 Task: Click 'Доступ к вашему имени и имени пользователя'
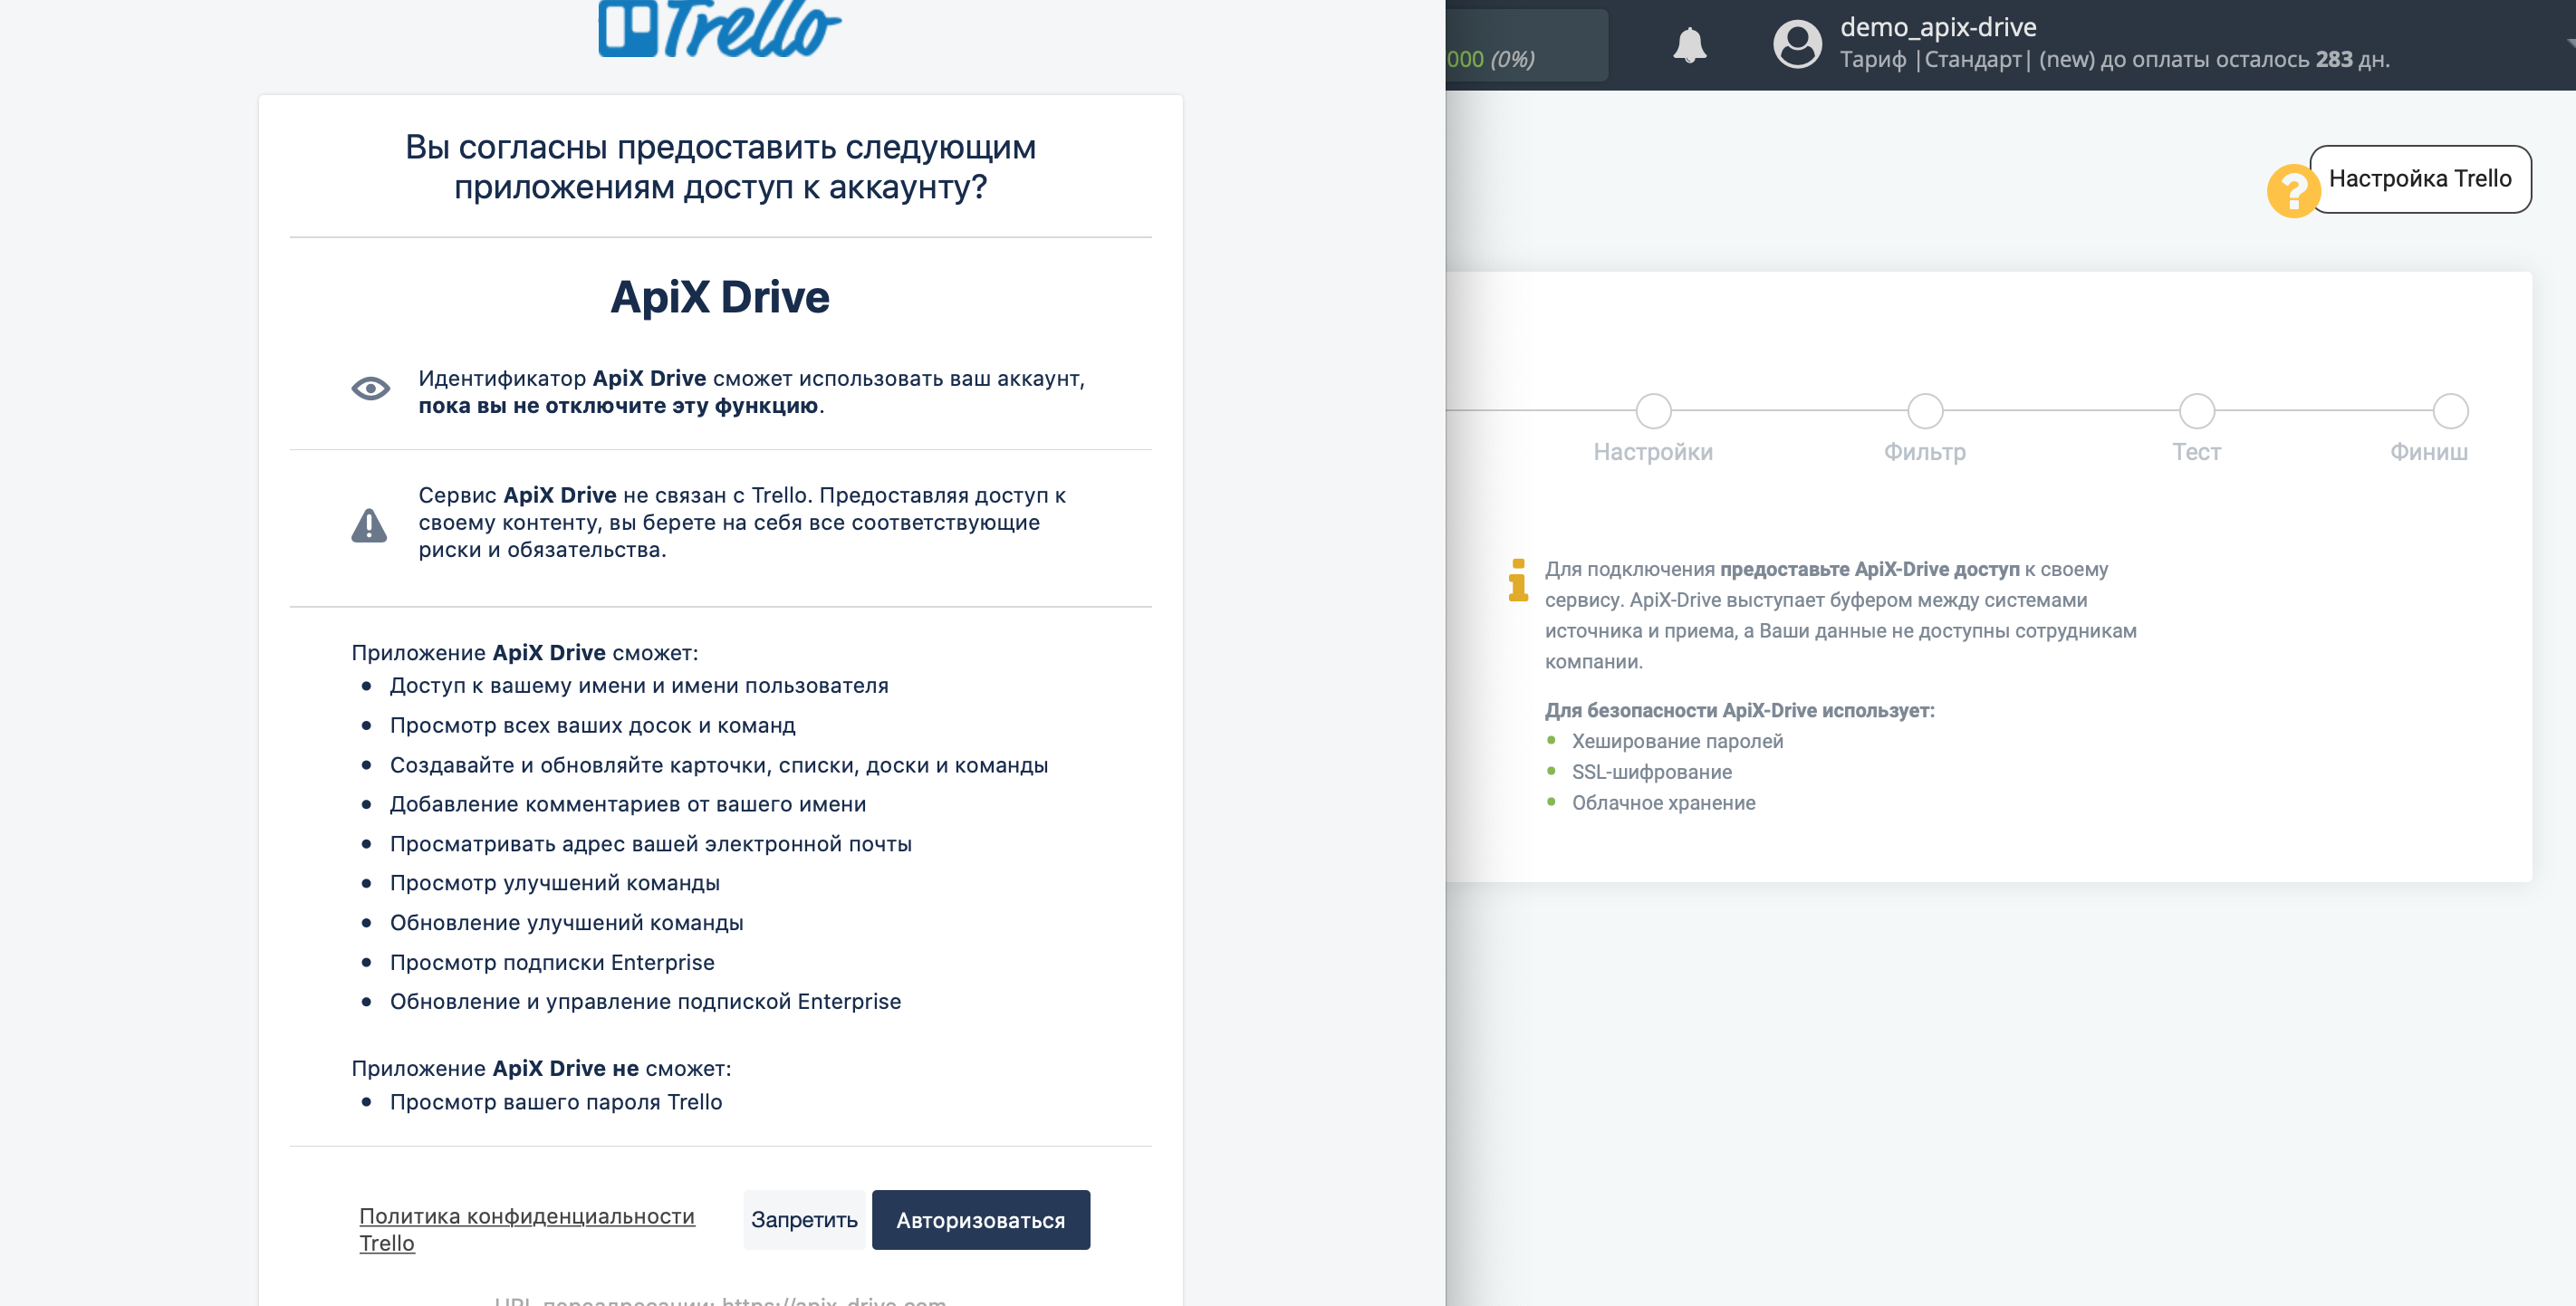point(639,686)
